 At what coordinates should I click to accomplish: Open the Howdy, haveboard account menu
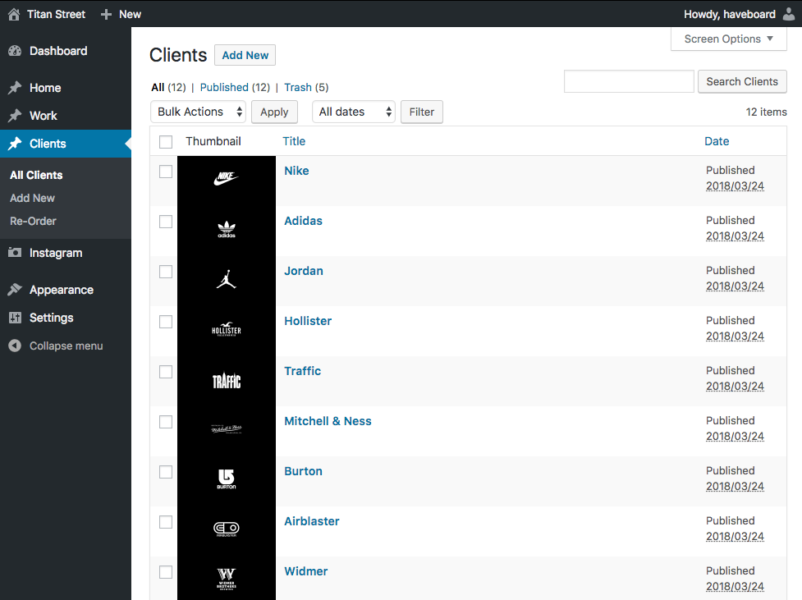[x=739, y=14]
